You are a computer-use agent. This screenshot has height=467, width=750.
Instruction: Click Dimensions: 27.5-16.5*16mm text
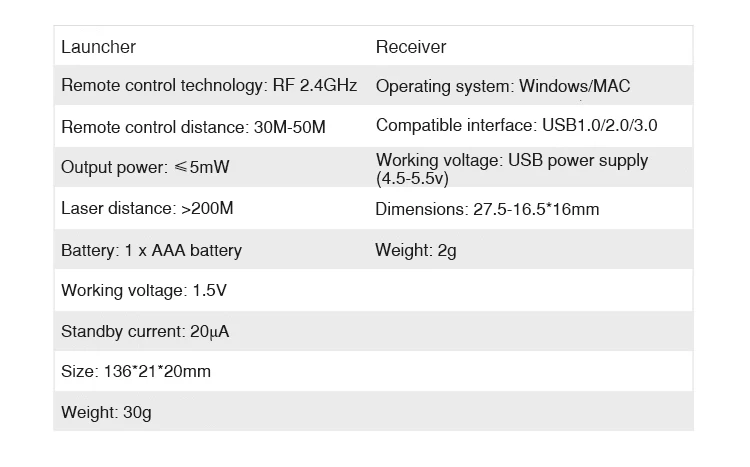(x=487, y=209)
